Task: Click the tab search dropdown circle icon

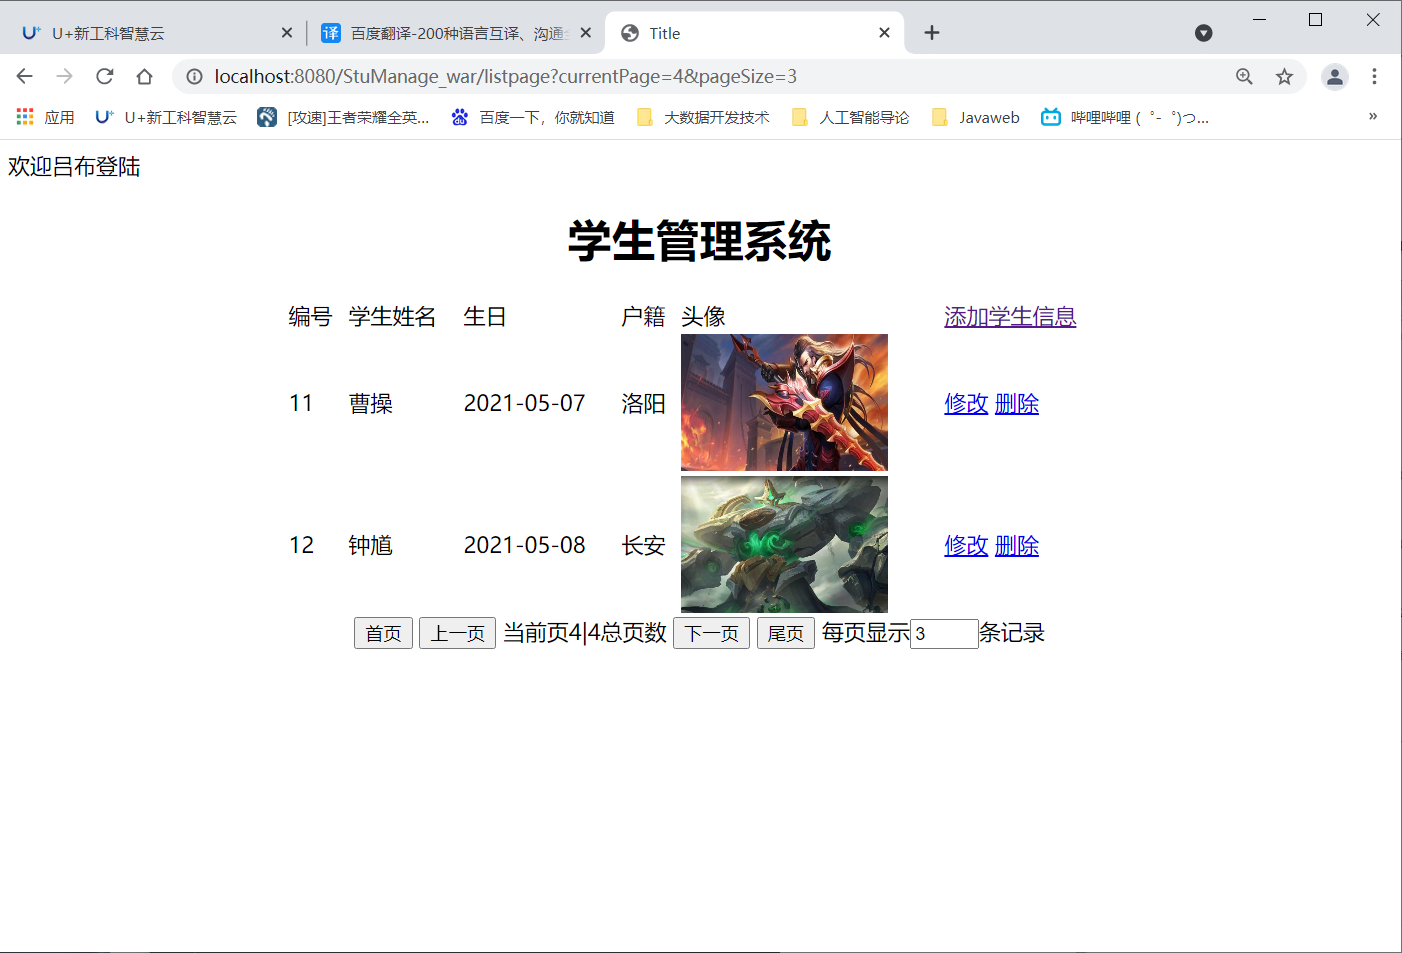Action: [x=1204, y=33]
